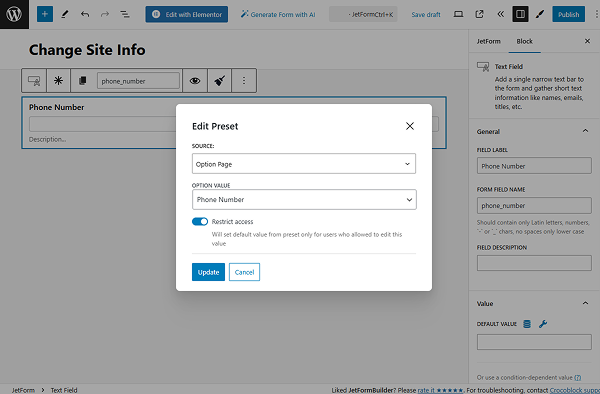Click the WordPress logo icon
Screen dimensions: 600x394
tap(14, 14)
